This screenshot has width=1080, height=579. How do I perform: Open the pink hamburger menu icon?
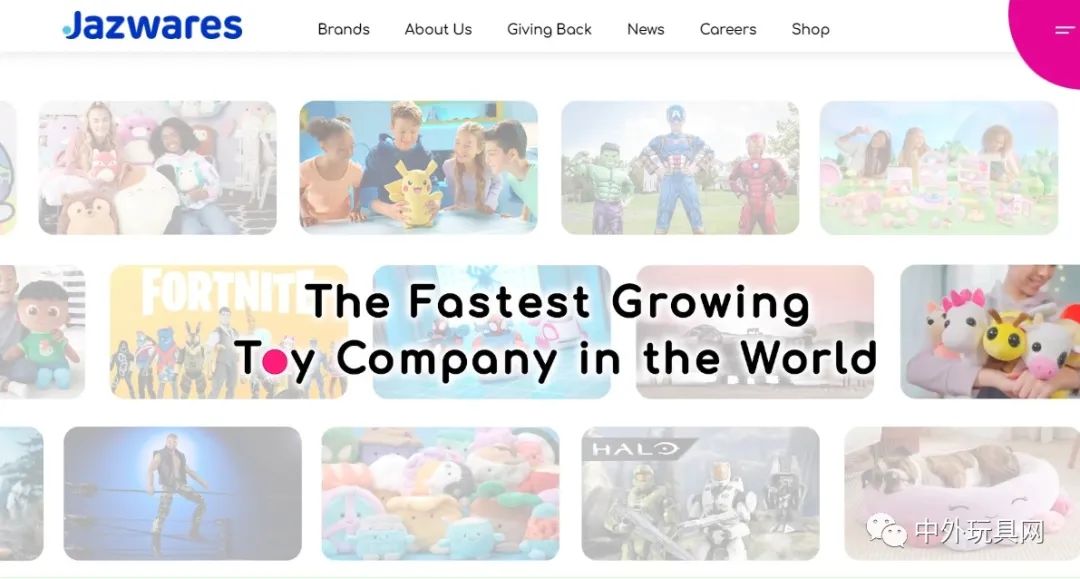[x=1064, y=30]
